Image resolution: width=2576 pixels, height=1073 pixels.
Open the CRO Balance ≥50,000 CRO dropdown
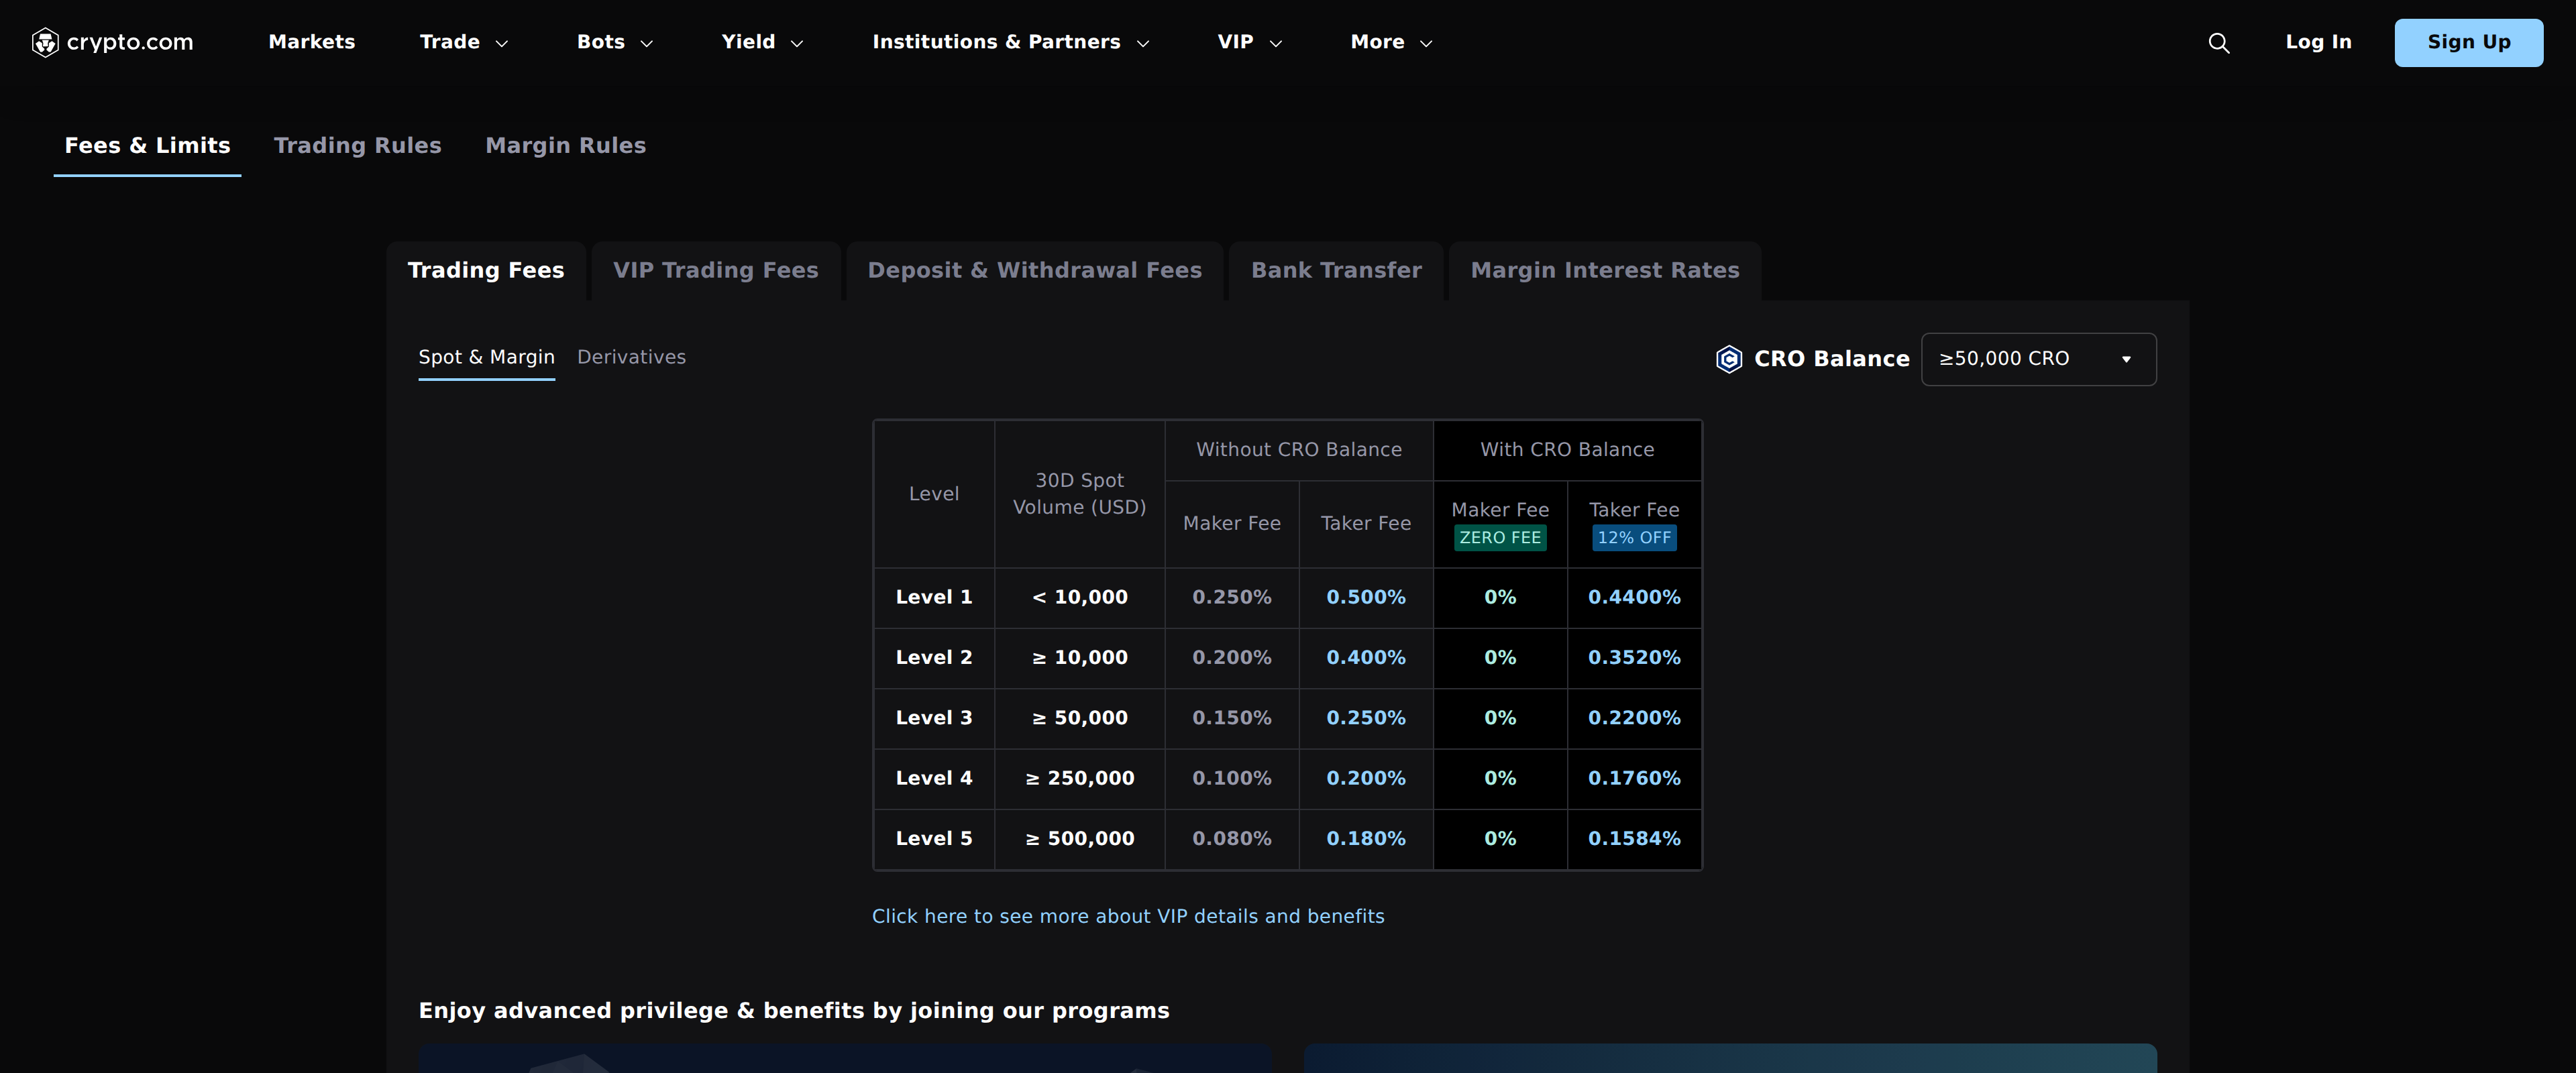tap(2038, 359)
